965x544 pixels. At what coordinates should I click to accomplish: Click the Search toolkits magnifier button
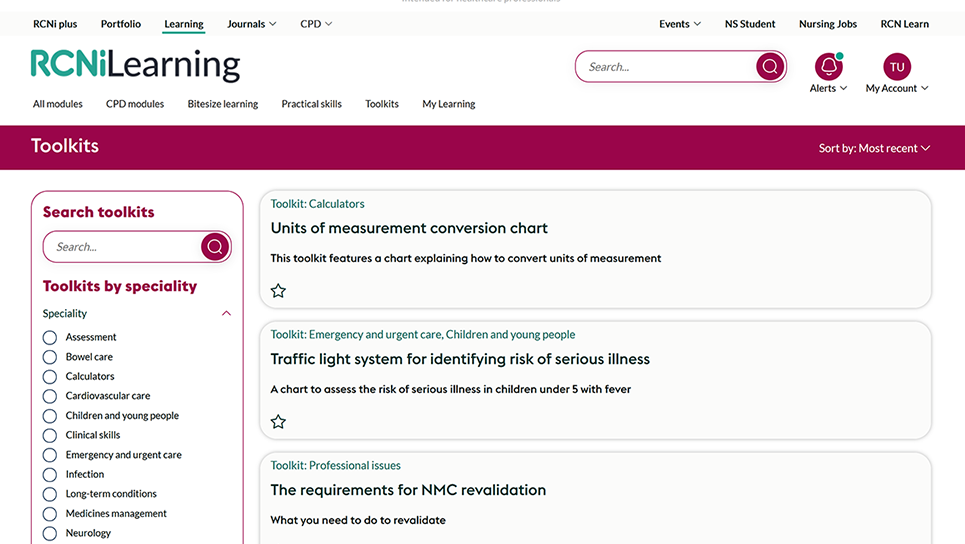(x=215, y=247)
